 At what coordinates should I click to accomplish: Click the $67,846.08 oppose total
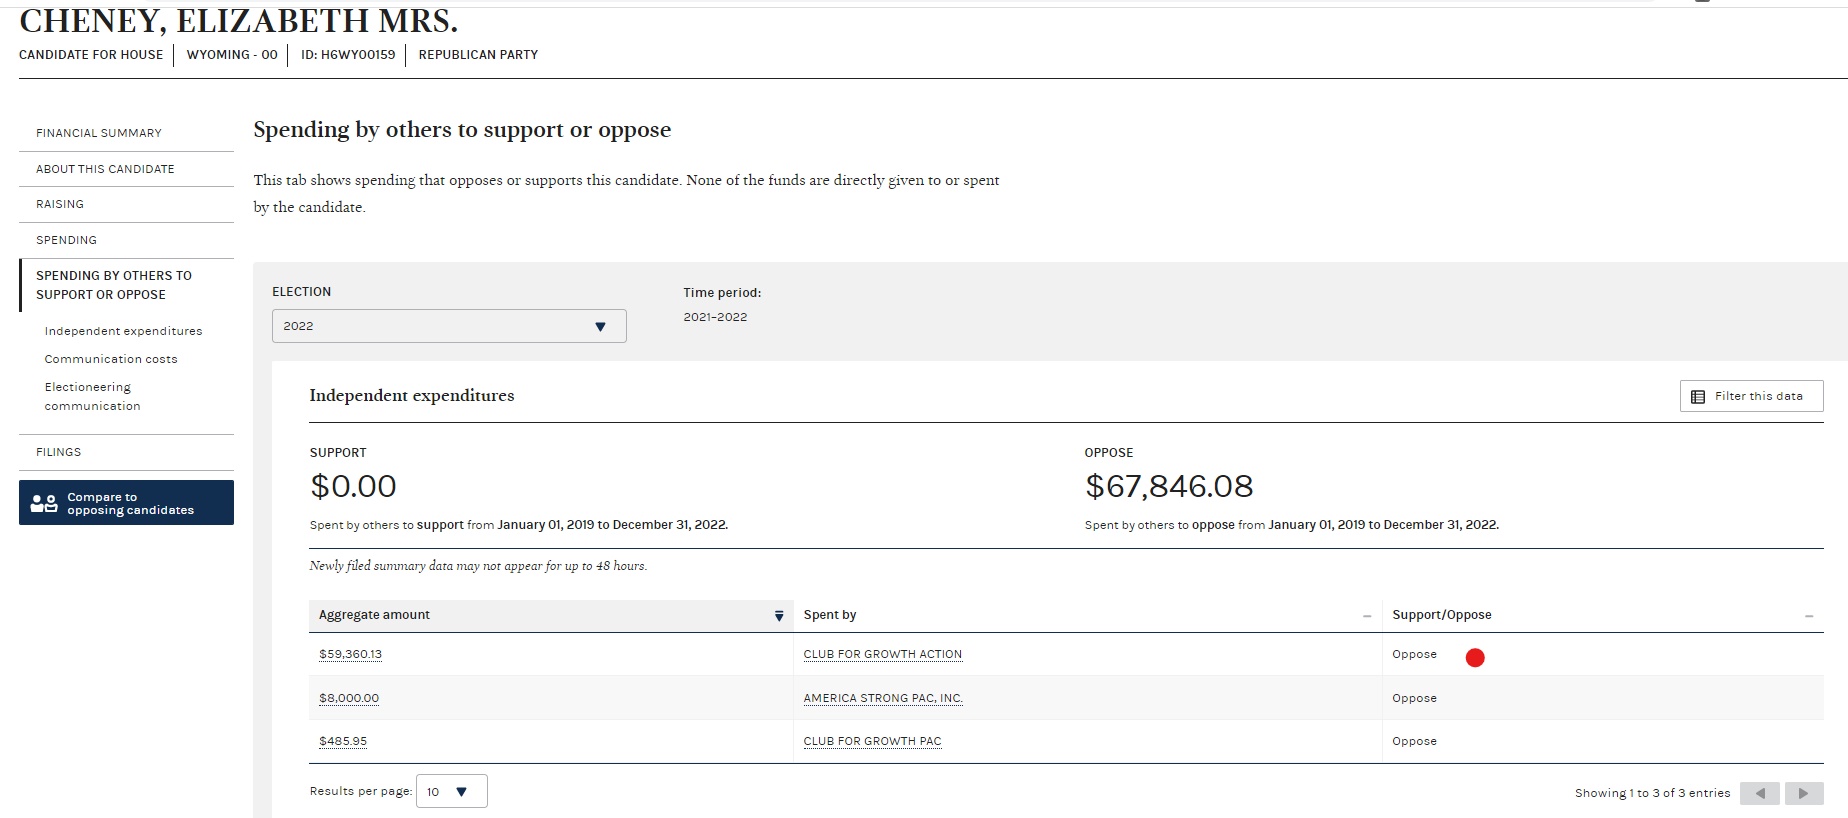[1169, 486]
